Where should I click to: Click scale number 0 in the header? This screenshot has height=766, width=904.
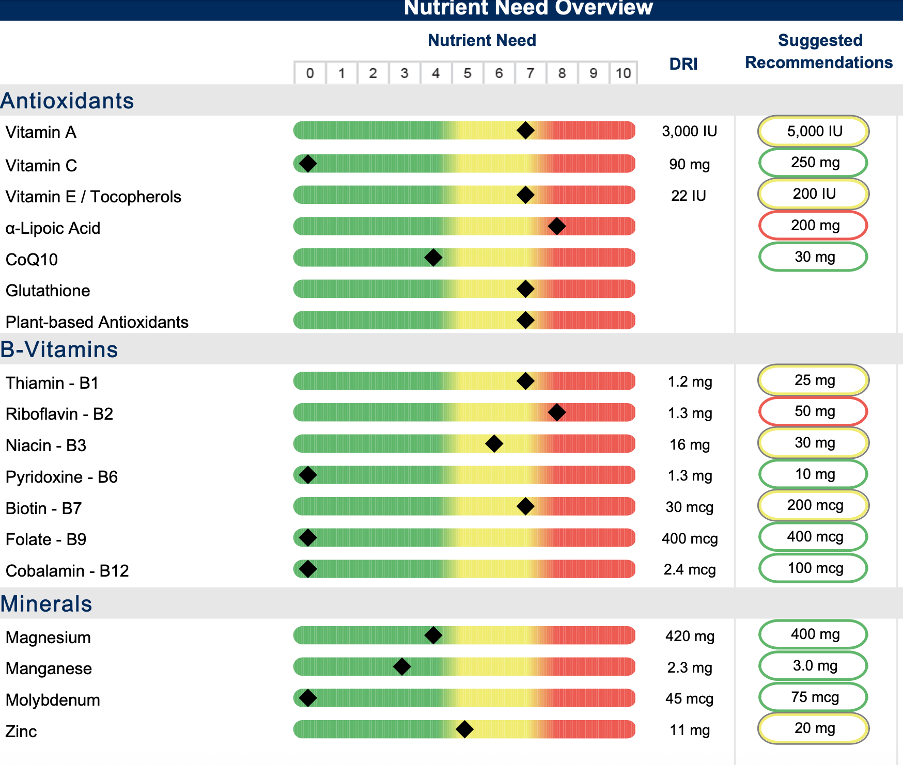click(x=310, y=73)
